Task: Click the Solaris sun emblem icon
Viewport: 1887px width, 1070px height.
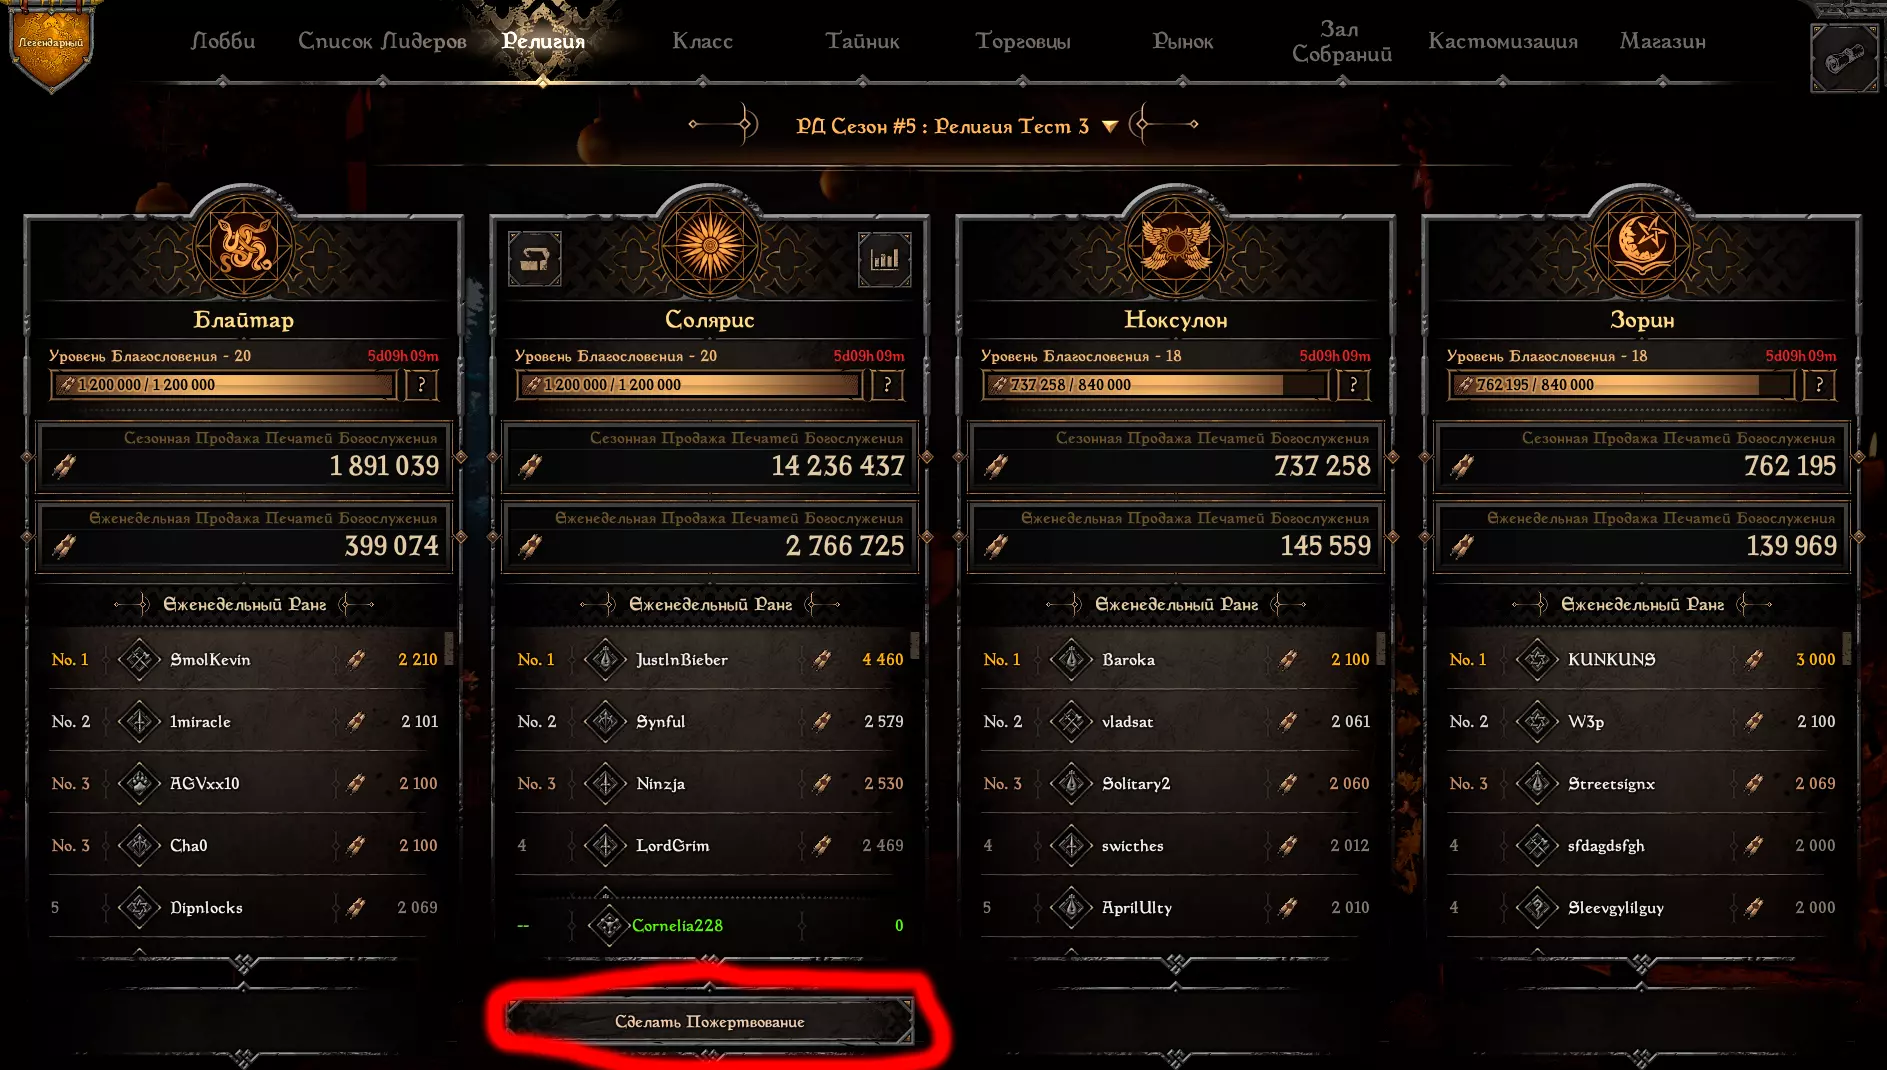Action: (710, 246)
